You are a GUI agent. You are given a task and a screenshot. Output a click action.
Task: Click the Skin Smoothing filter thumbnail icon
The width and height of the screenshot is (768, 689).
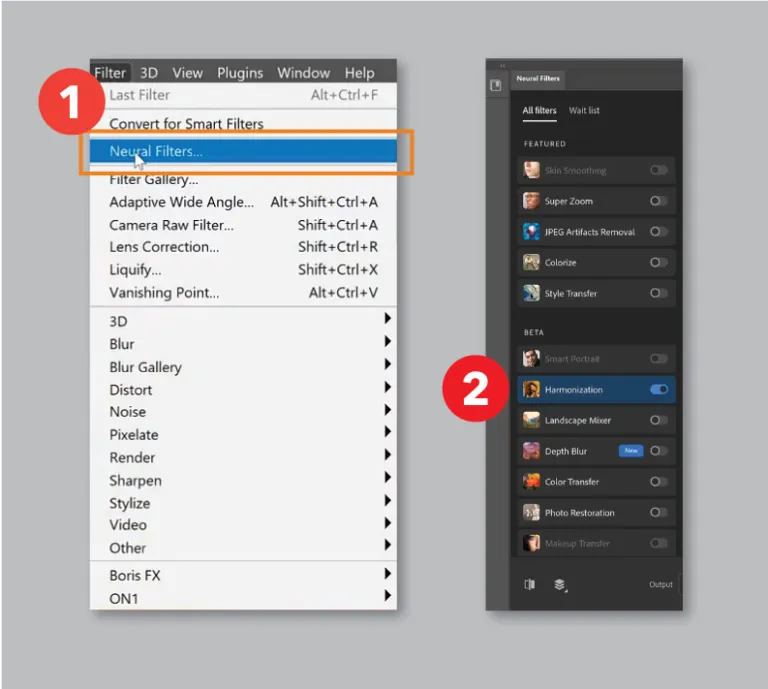[531, 170]
